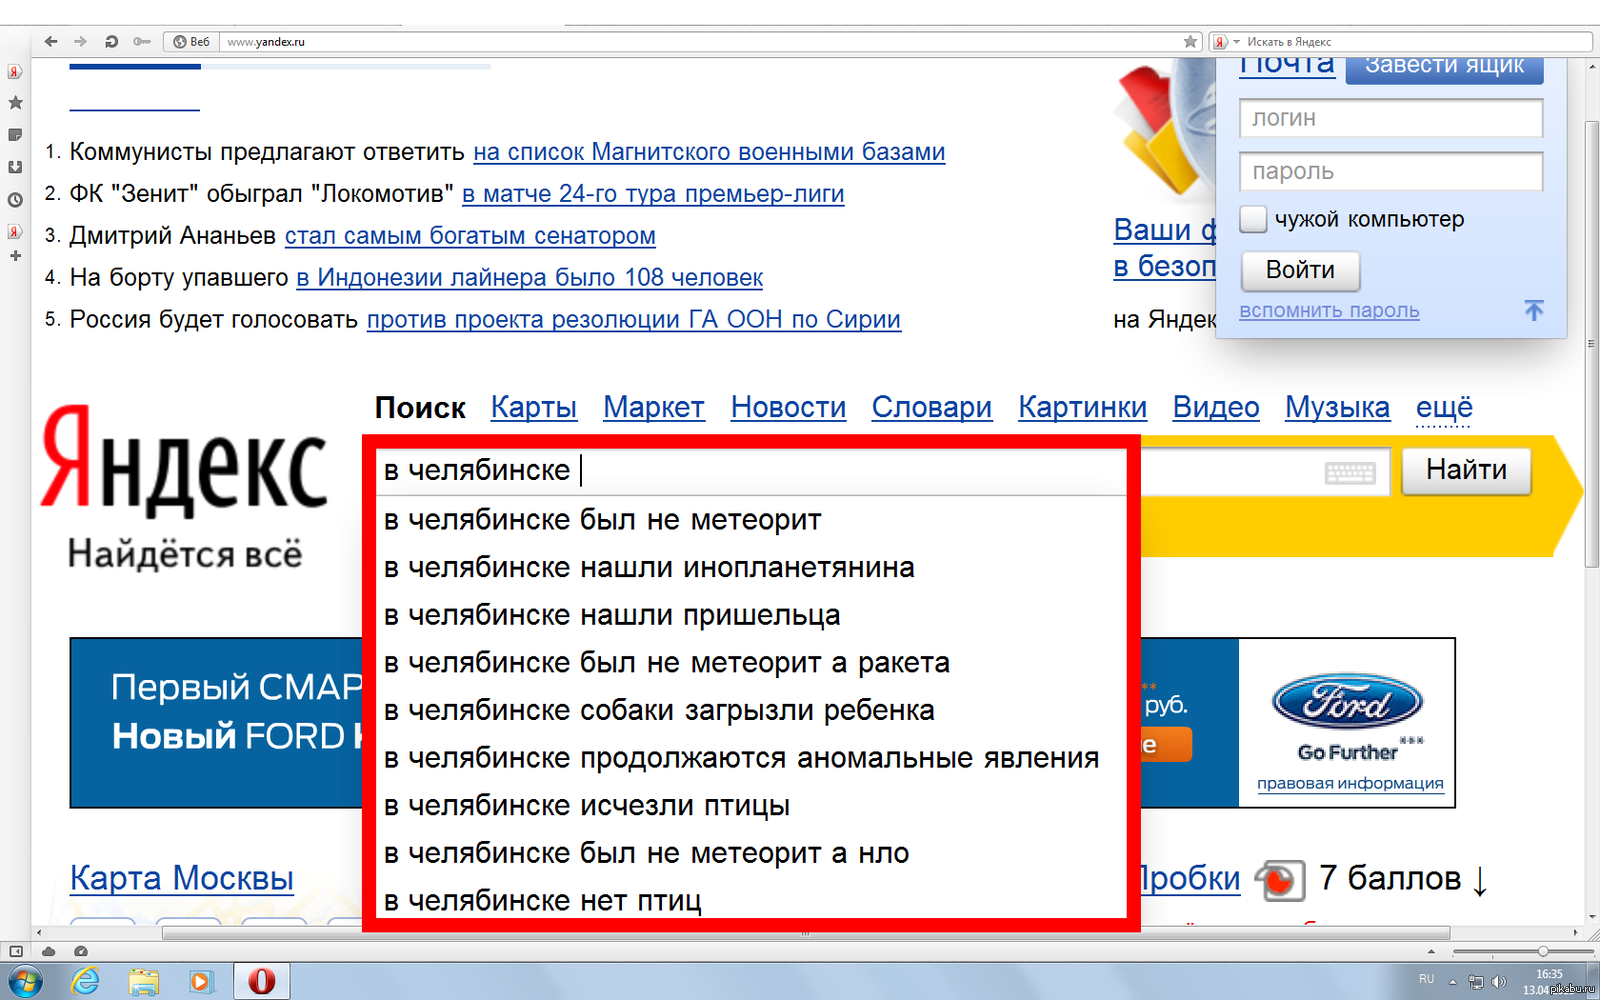The width and height of the screenshot is (1600, 1000).
Task: Select suggestion в челябинске нашли пришельца
Action: pos(751,615)
